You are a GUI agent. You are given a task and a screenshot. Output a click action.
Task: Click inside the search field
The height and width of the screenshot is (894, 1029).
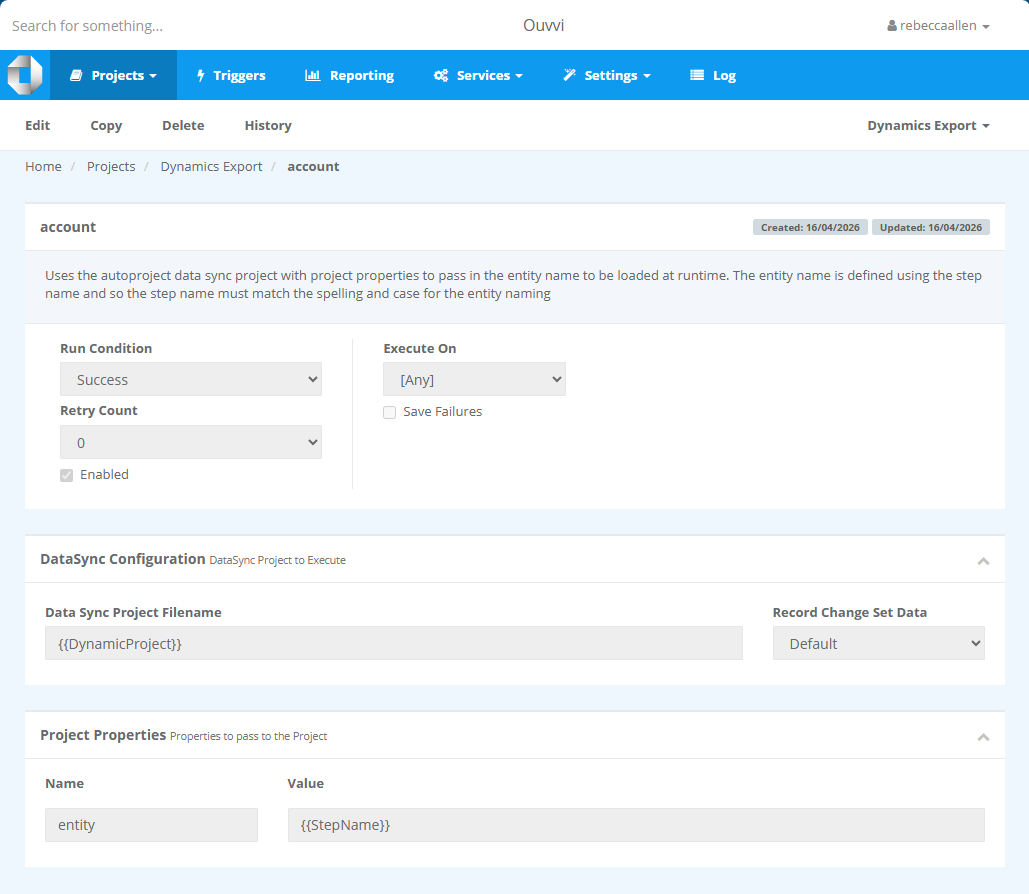pyautogui.click(x=150, y=25)
